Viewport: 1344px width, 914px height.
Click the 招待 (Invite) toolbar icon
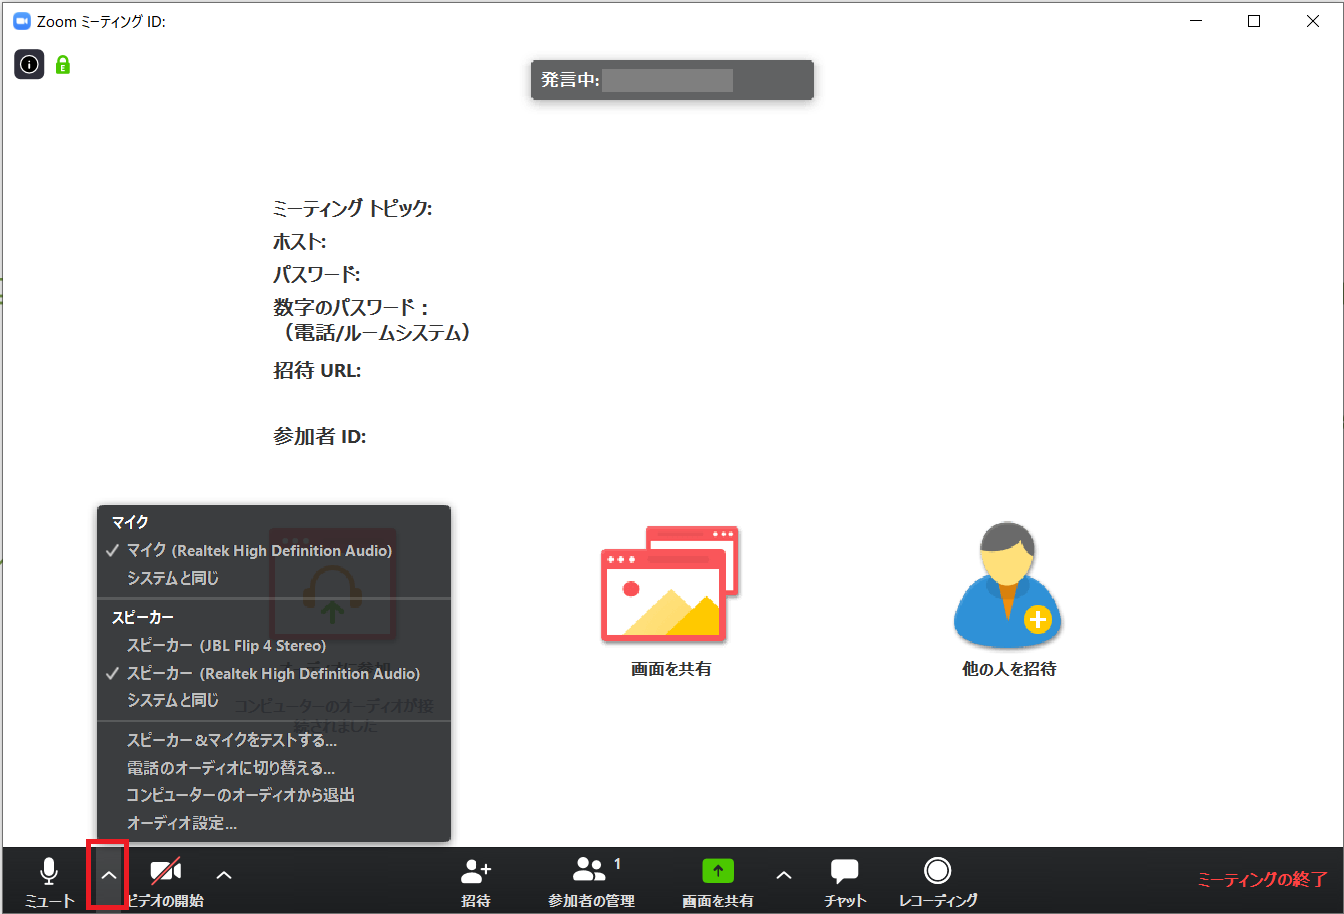click(475, 878)
